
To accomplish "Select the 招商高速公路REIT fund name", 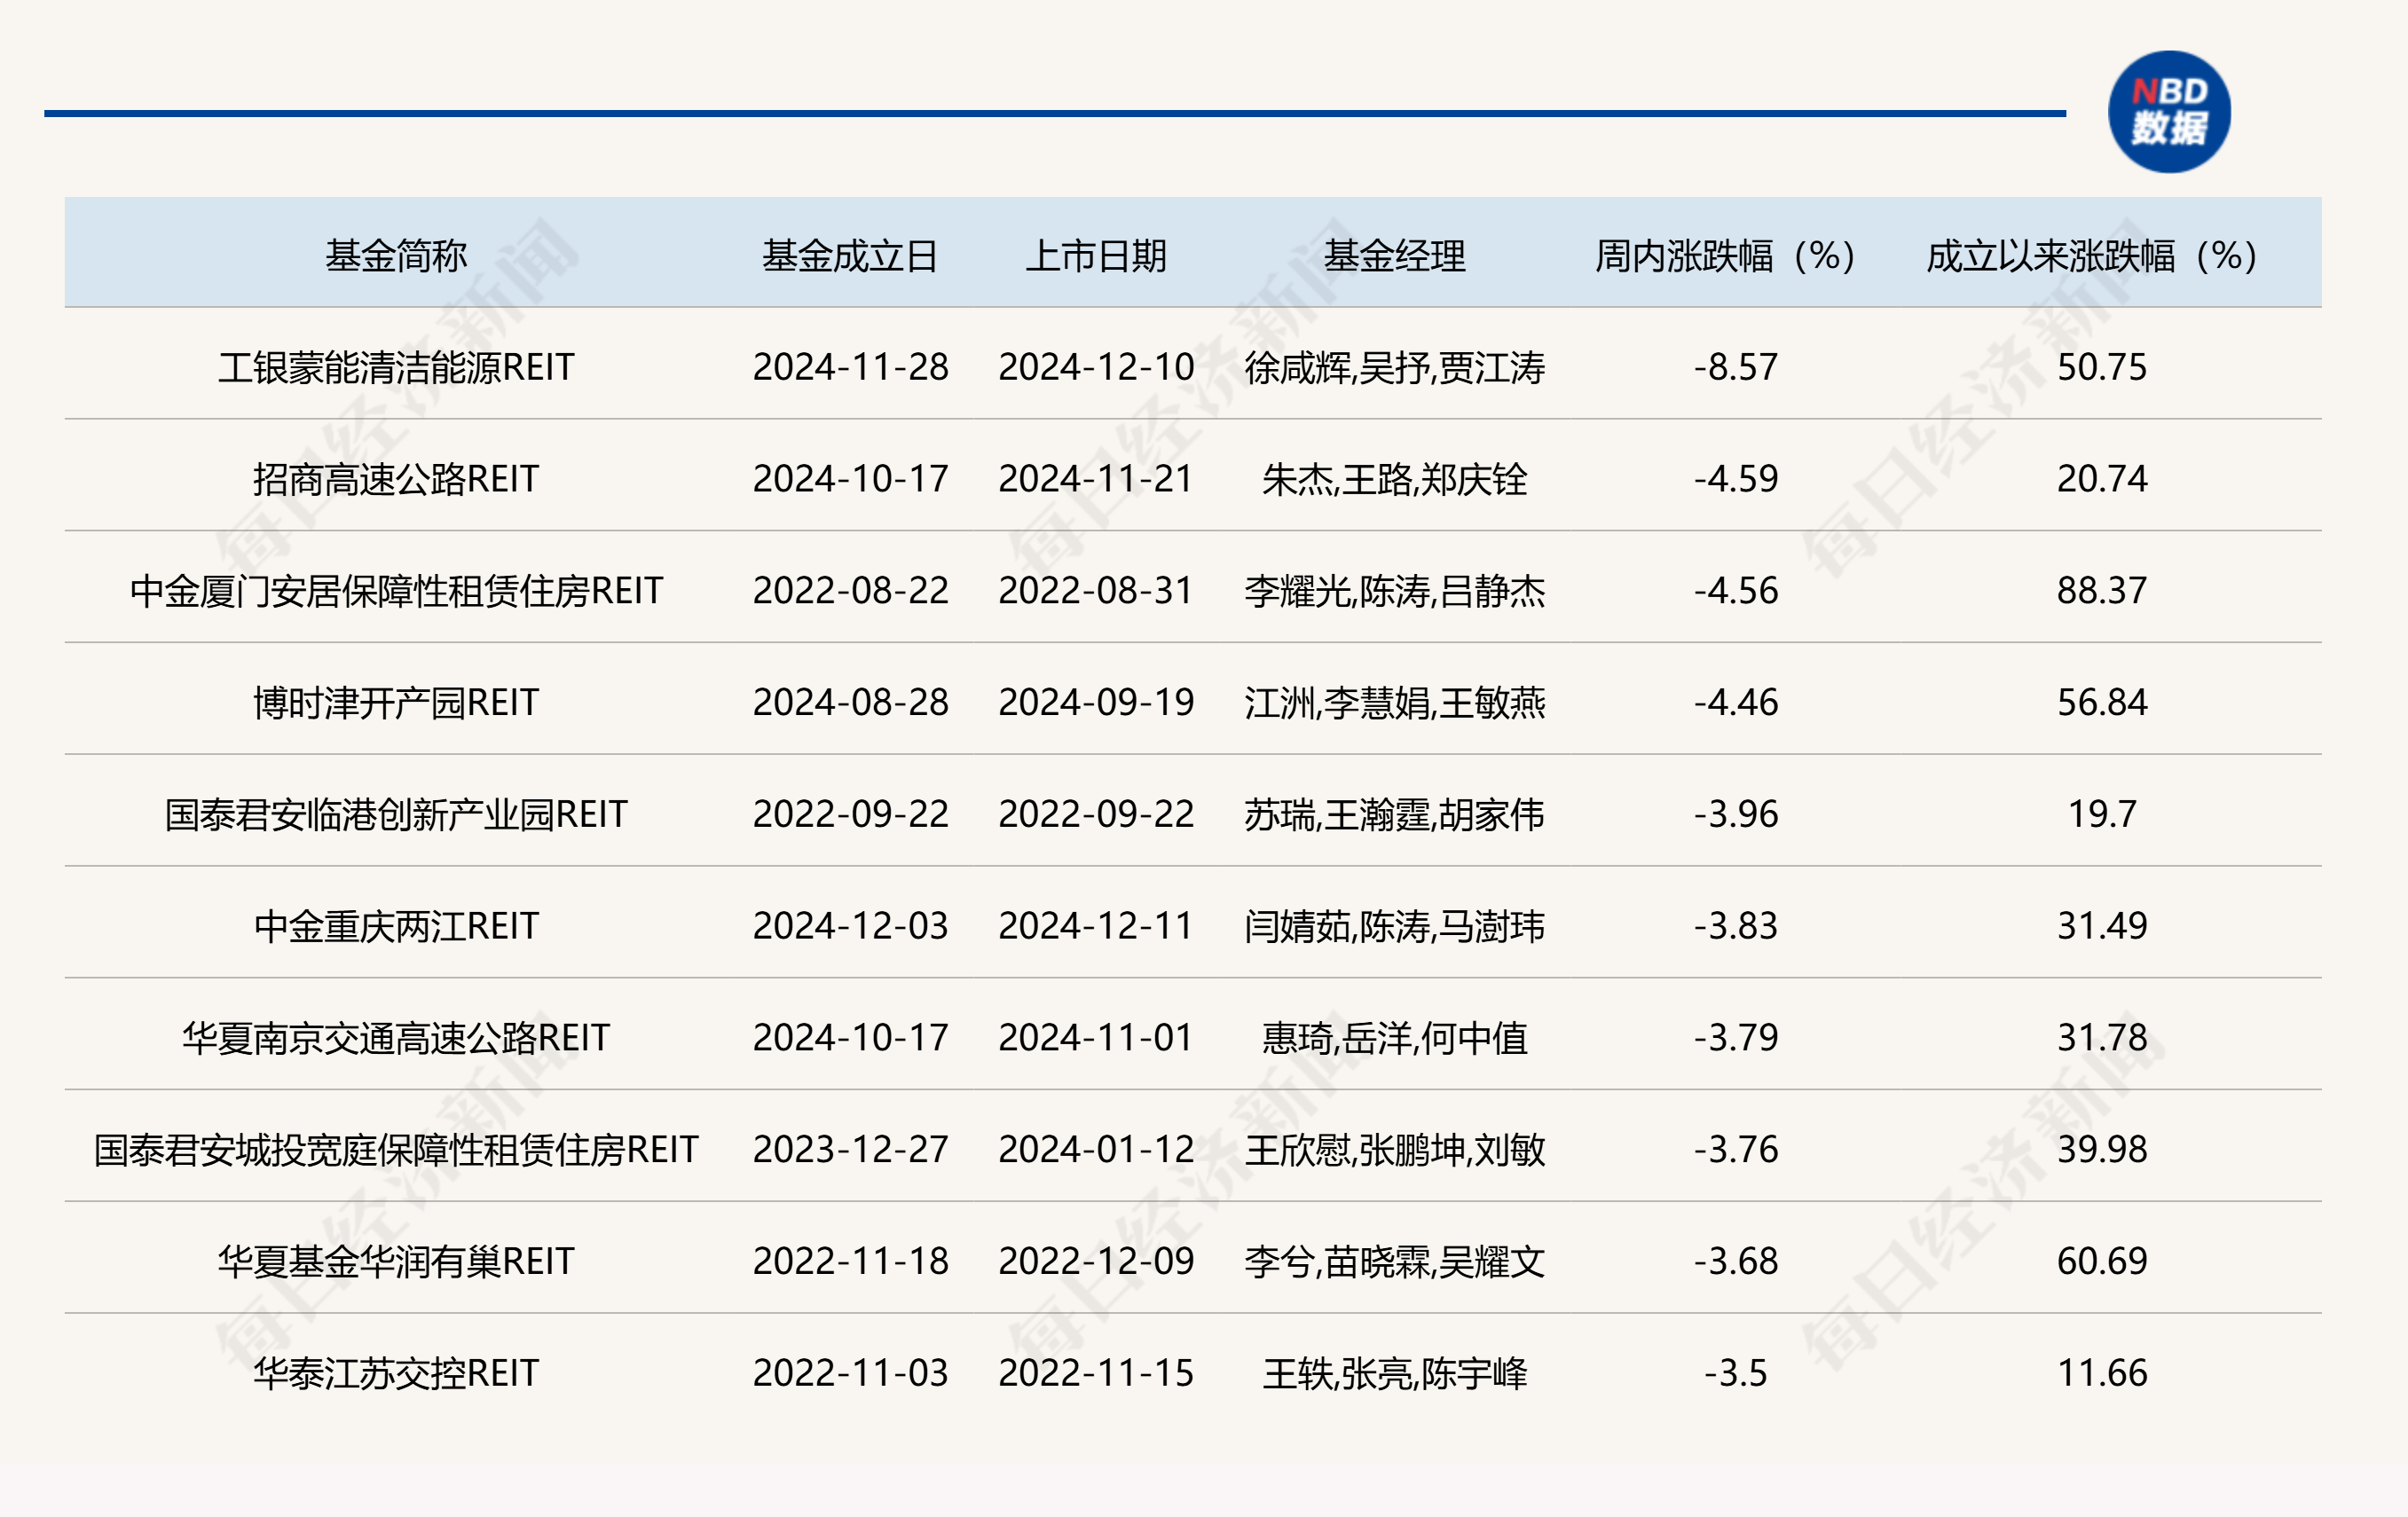I will tap(396, 479).
